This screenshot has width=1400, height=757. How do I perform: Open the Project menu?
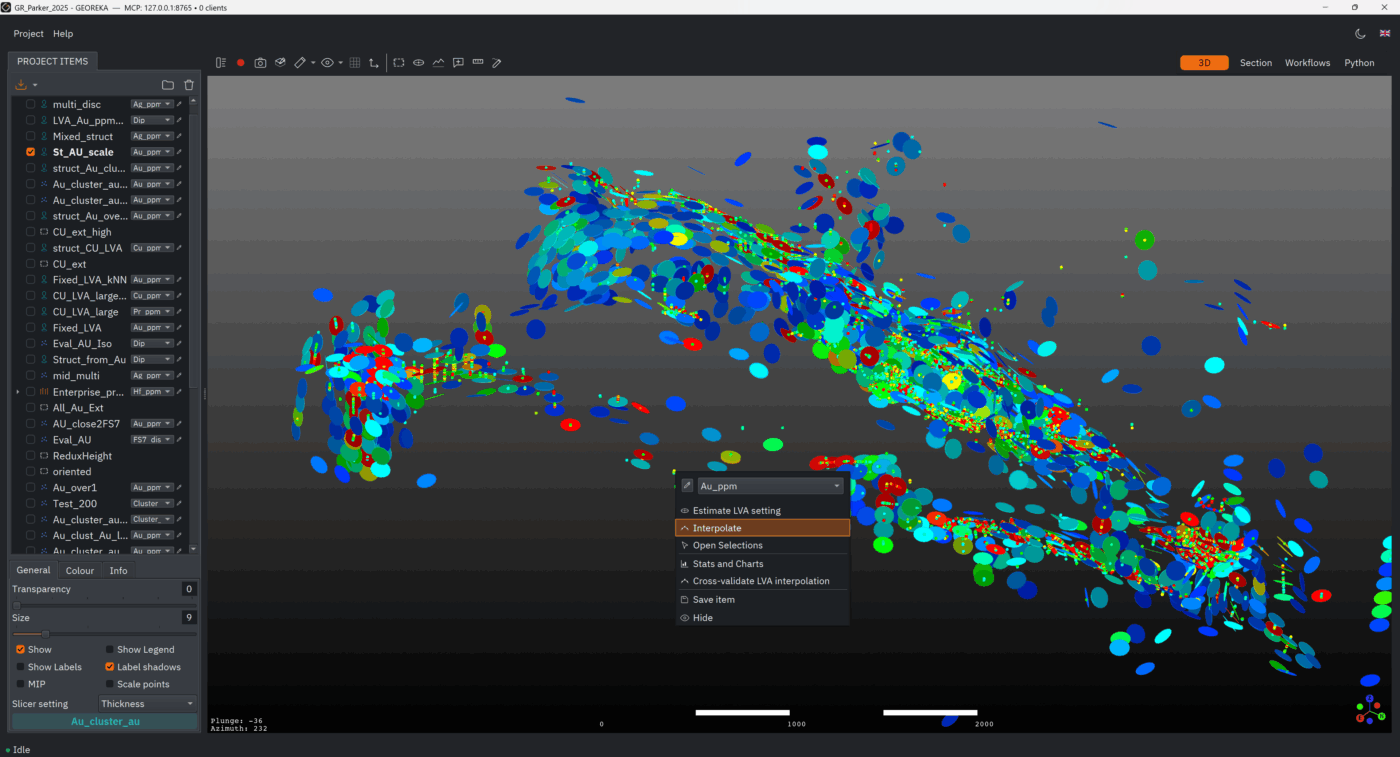(28, 34)
